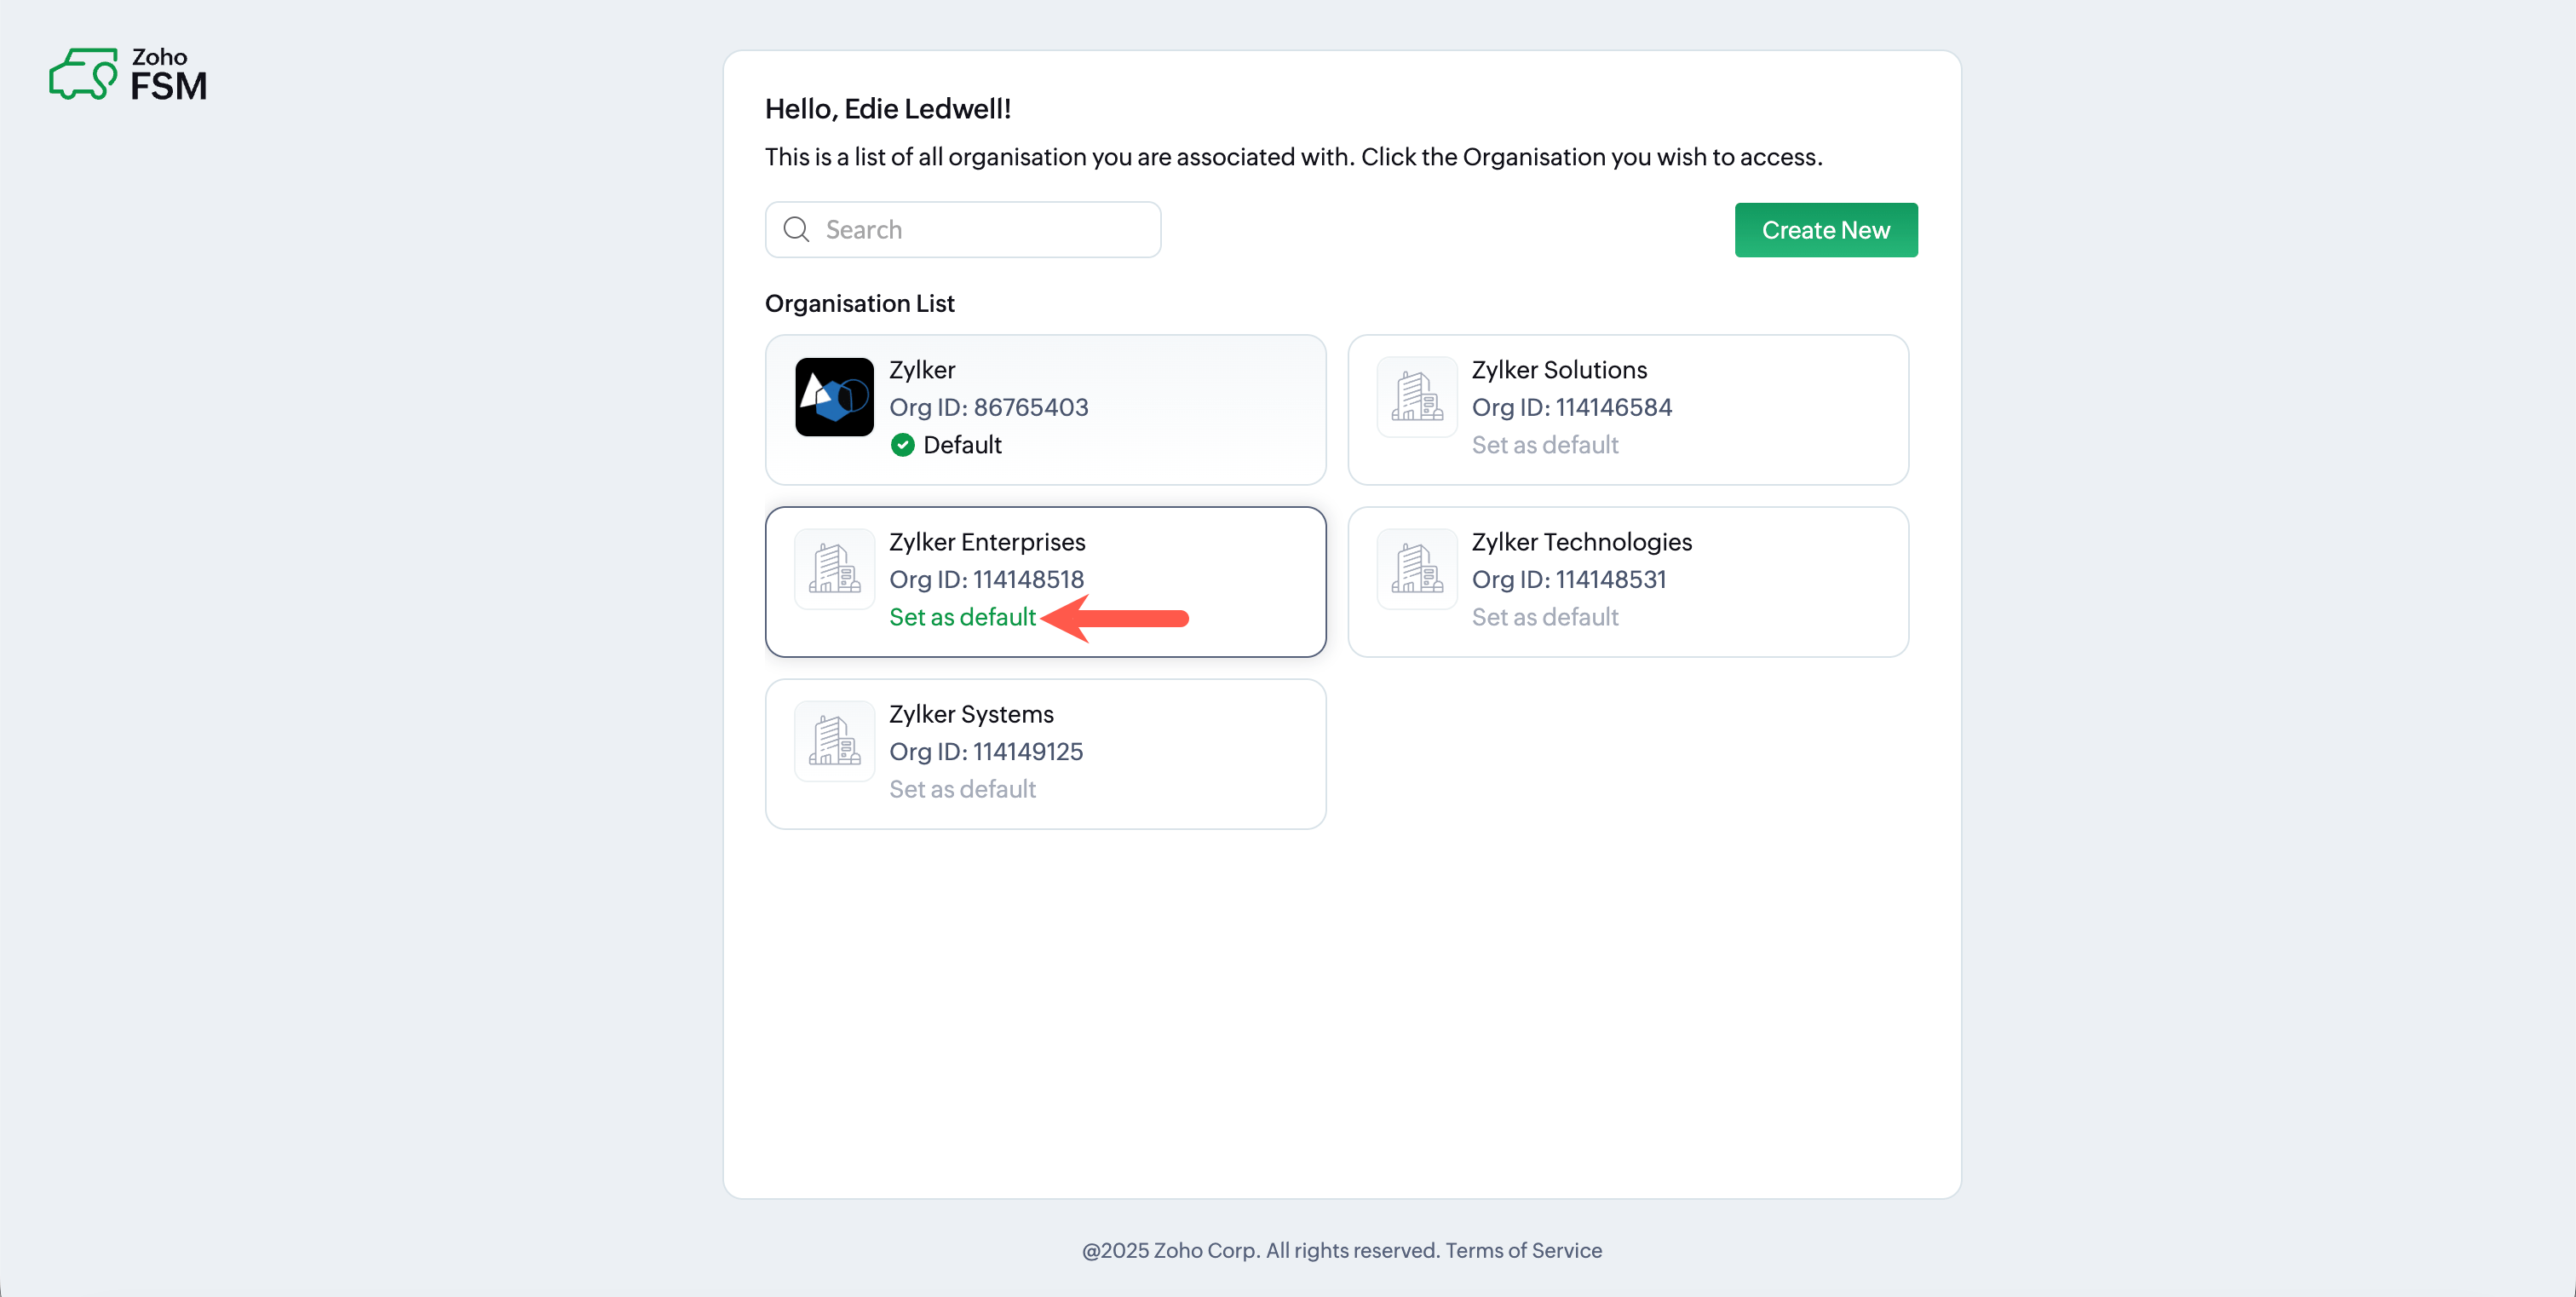Screen dimensions: 2576x1297
Task: Click the Zylker organisation logo icon
Action: (x=833, y=397)
